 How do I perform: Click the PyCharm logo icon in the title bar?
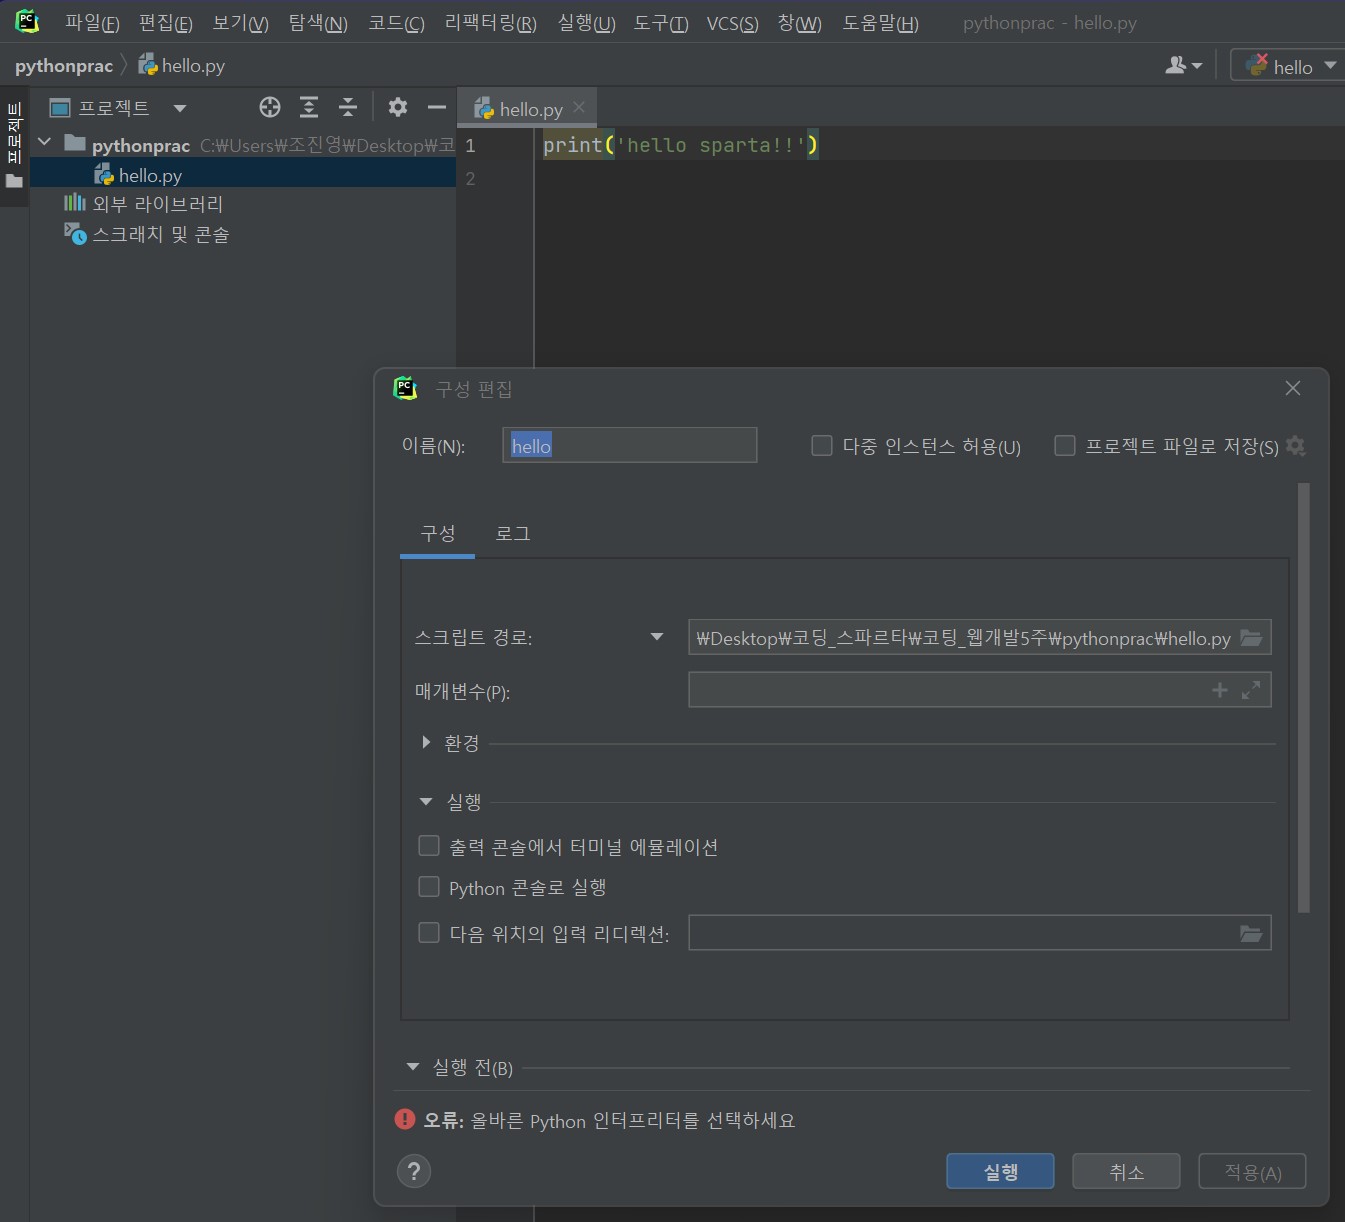(x=27, y=21)
